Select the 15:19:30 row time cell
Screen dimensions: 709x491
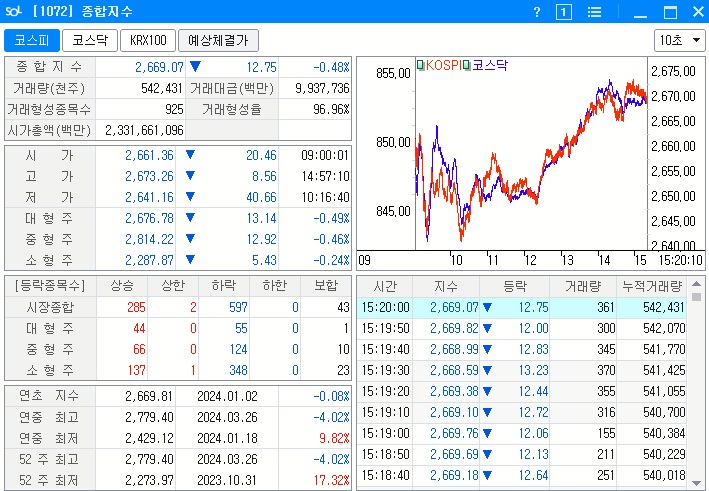tap(385, 370)
